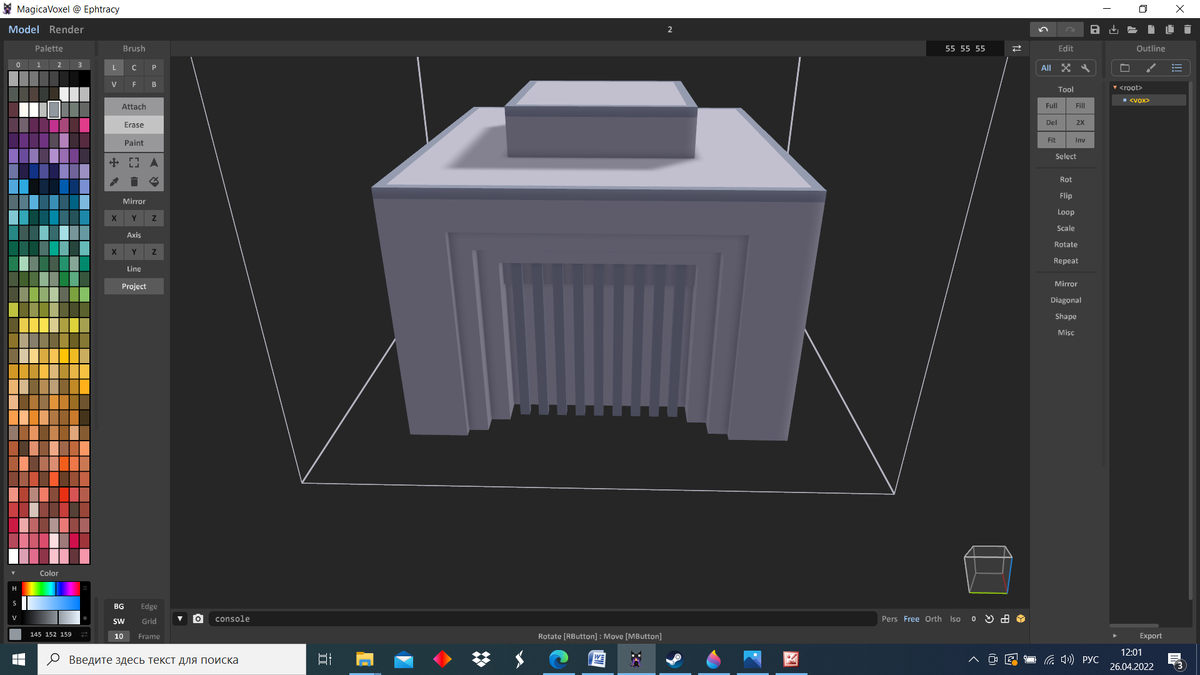The image size is (1200, 675).
Task: Activate the Attach brush mode
Action: point(134,106)
